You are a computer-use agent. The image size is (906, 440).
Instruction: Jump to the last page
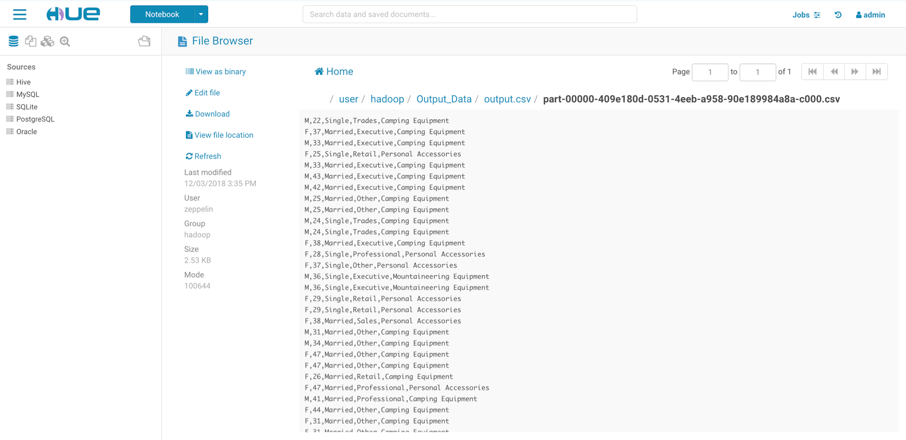click(x=877, y=72)
